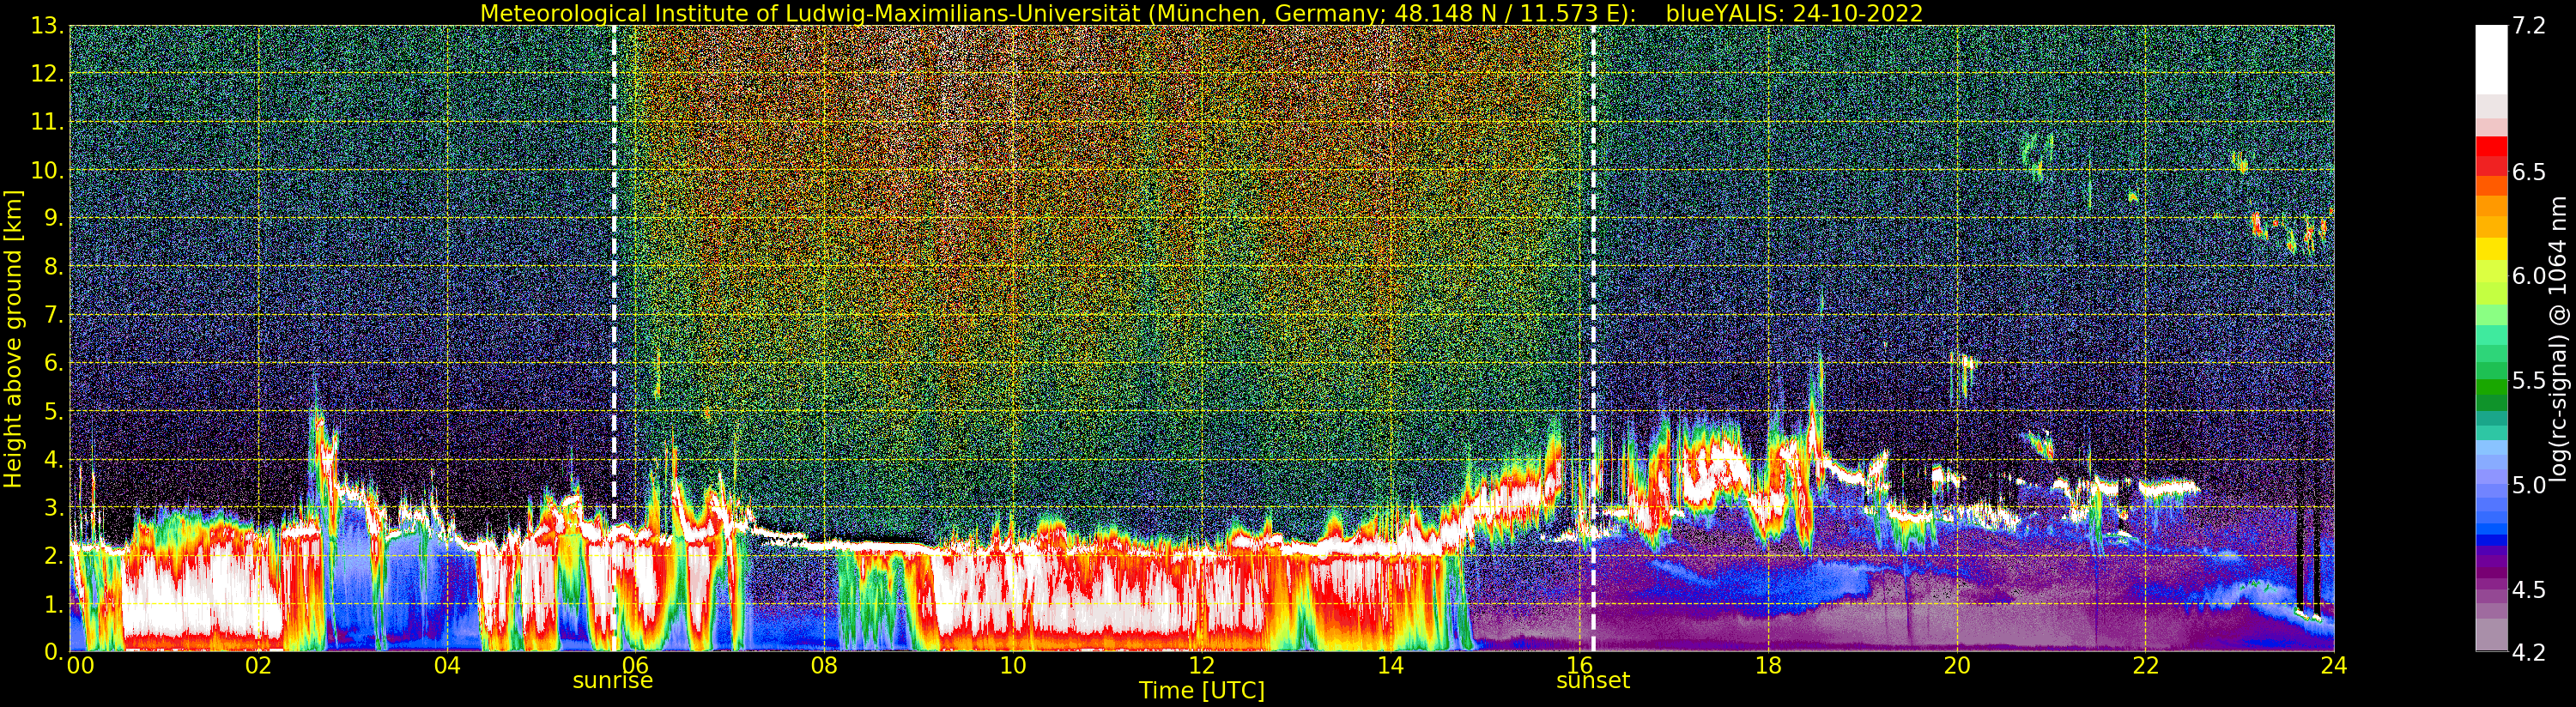Click the "4.5" colorbar tick value
The height and width of the screenshot is (707, 2576).
[x=2528, y=589]
